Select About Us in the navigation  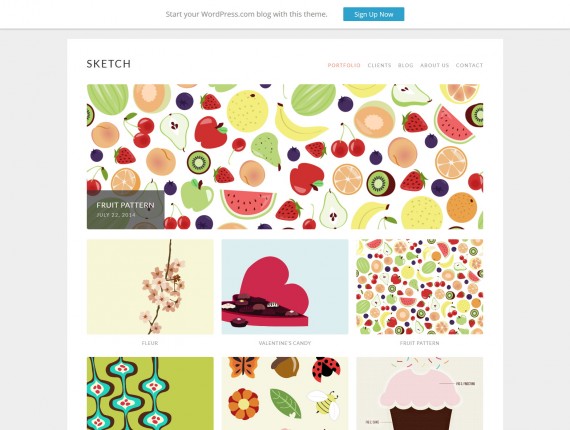(x=434, y=65)
